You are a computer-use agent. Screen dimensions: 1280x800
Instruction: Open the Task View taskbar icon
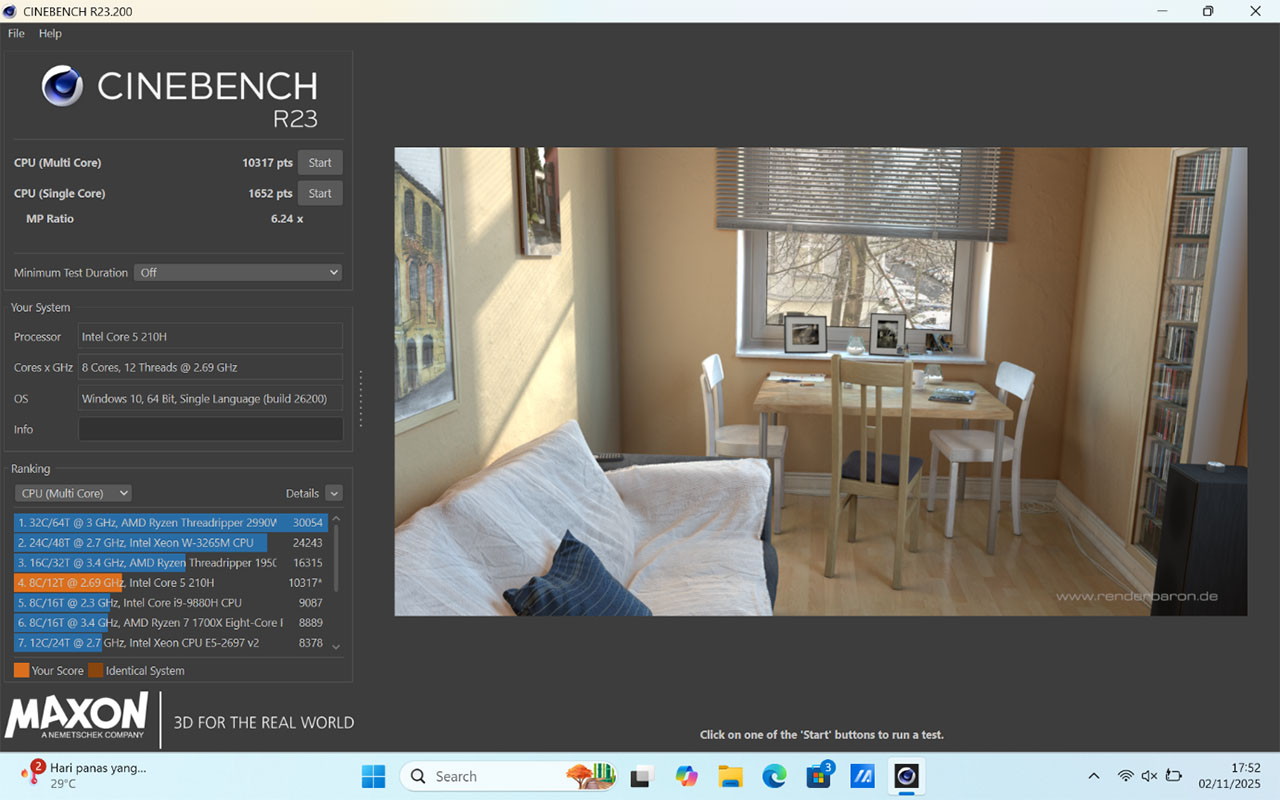(641, 776)
